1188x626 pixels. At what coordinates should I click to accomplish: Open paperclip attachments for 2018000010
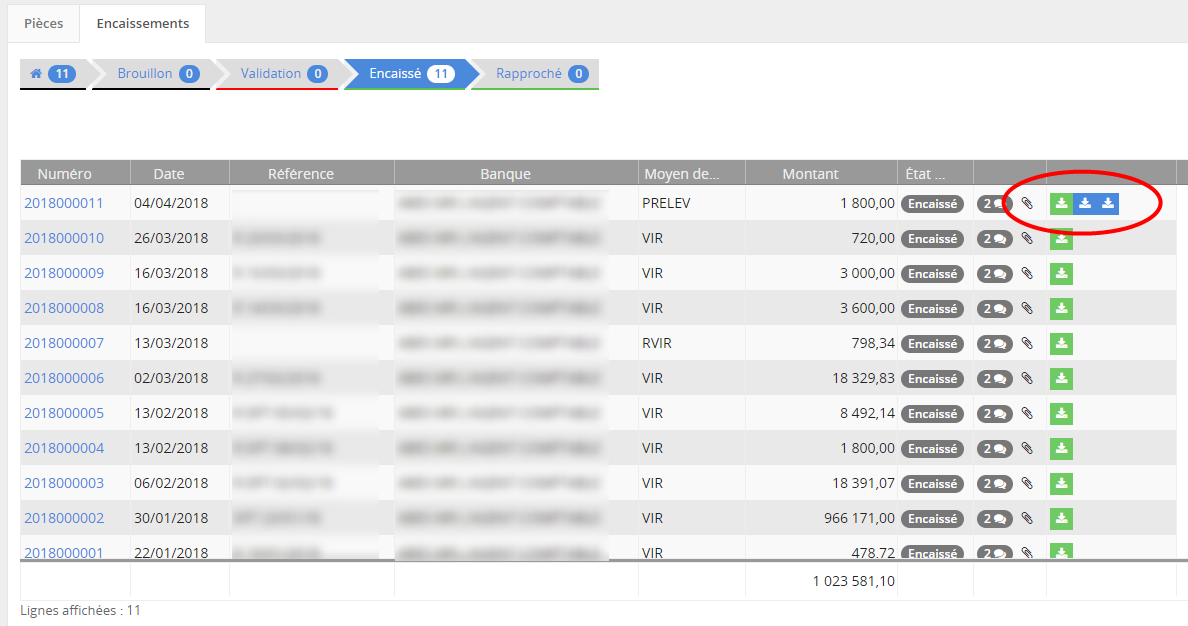point(1026,239)
